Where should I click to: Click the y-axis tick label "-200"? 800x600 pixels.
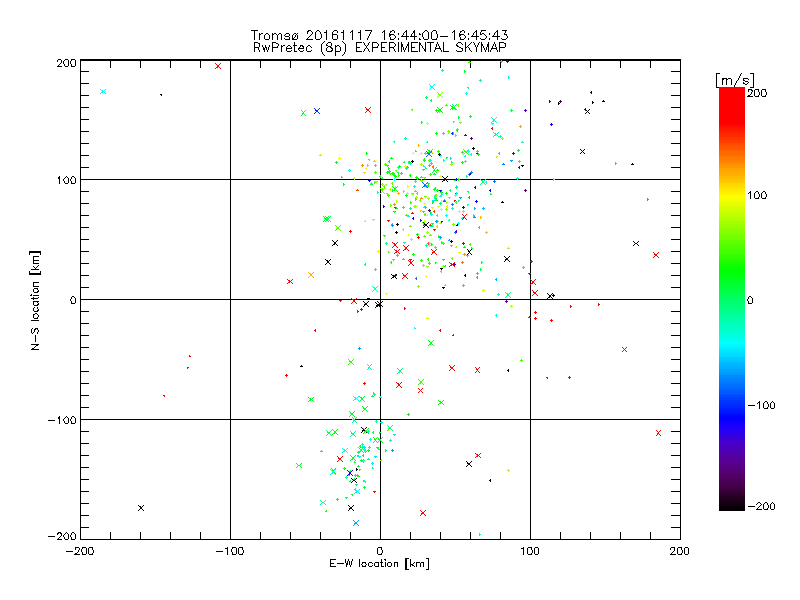62,536
